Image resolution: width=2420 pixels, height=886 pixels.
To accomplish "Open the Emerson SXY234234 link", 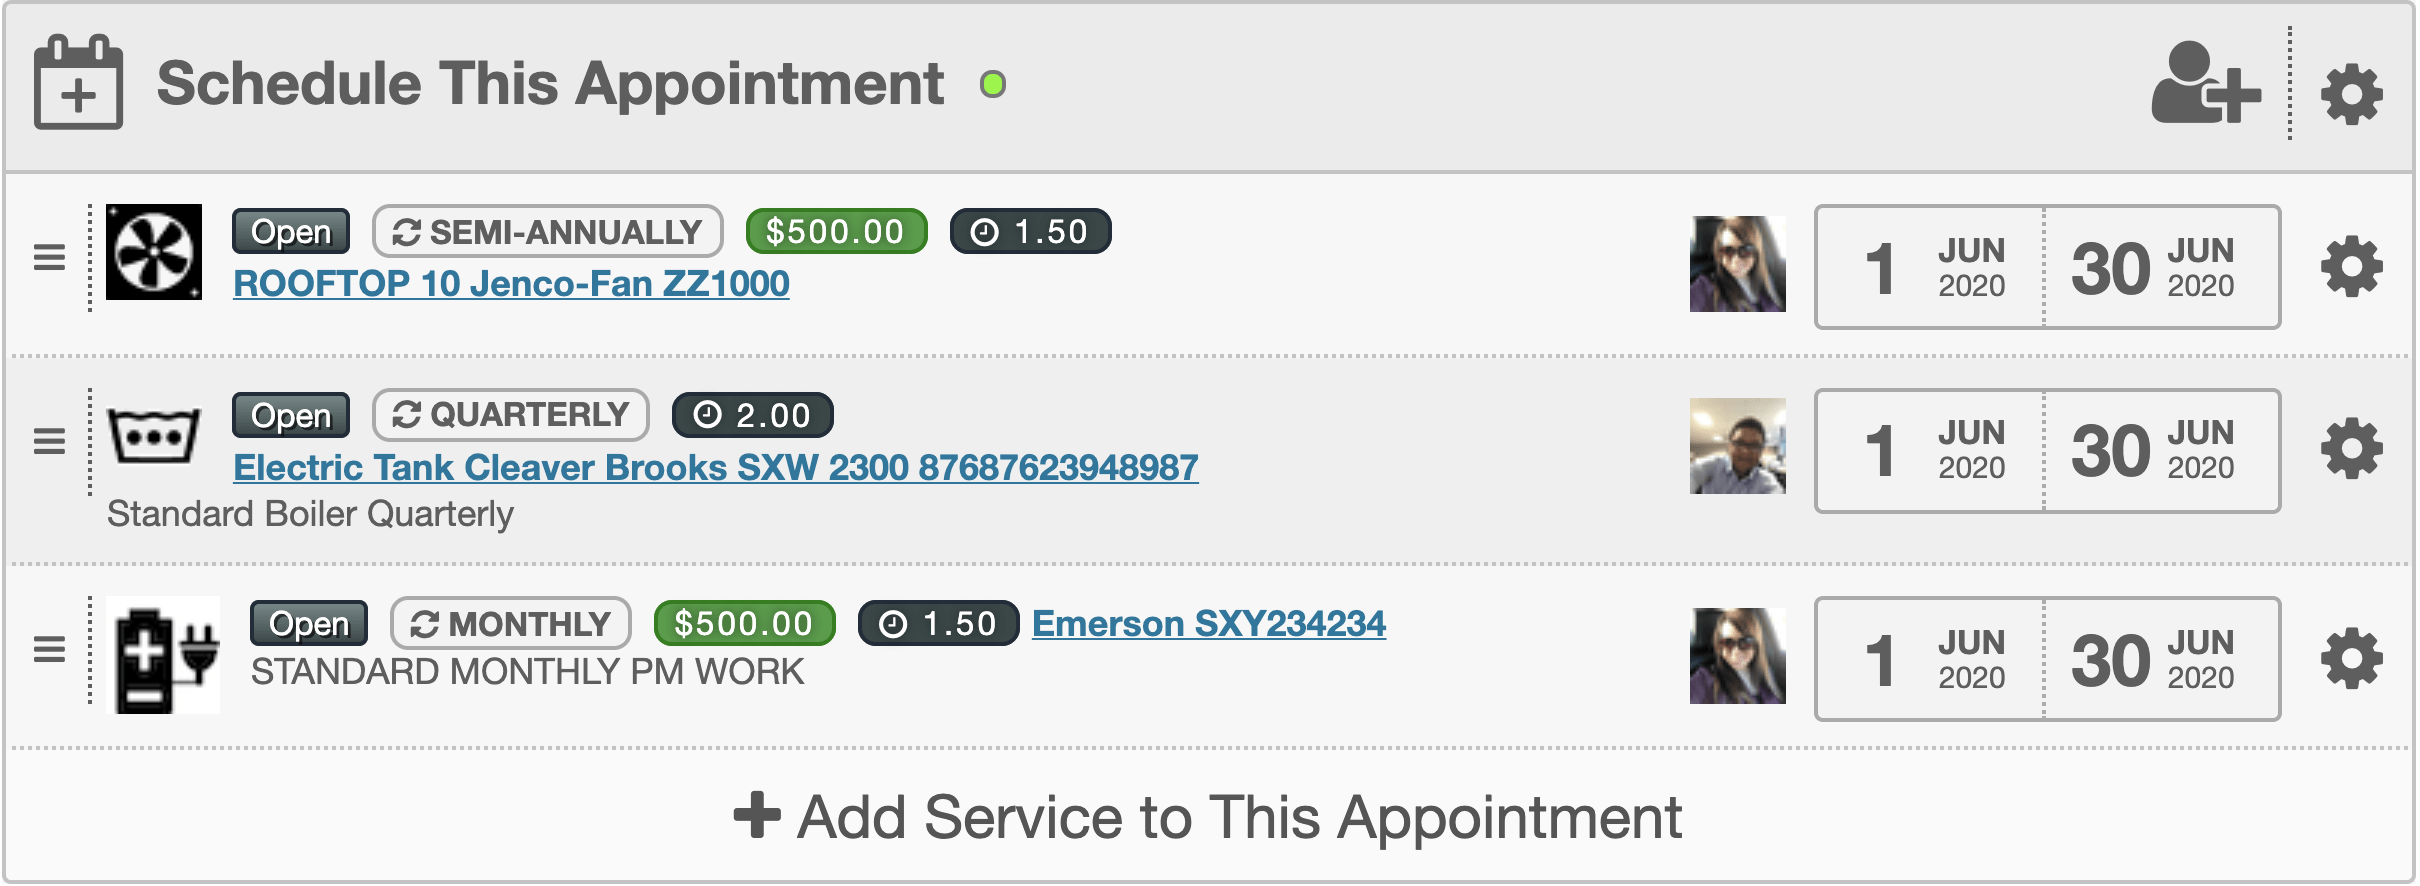I will 1209,624.
